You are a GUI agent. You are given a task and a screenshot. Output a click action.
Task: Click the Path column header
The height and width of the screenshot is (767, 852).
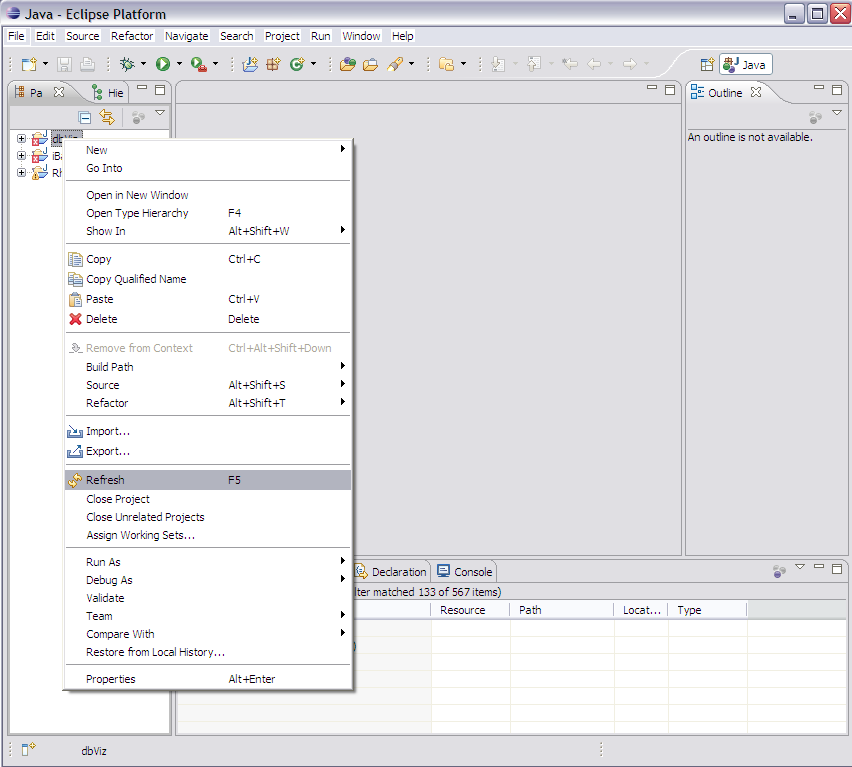[x=562, y=610]
